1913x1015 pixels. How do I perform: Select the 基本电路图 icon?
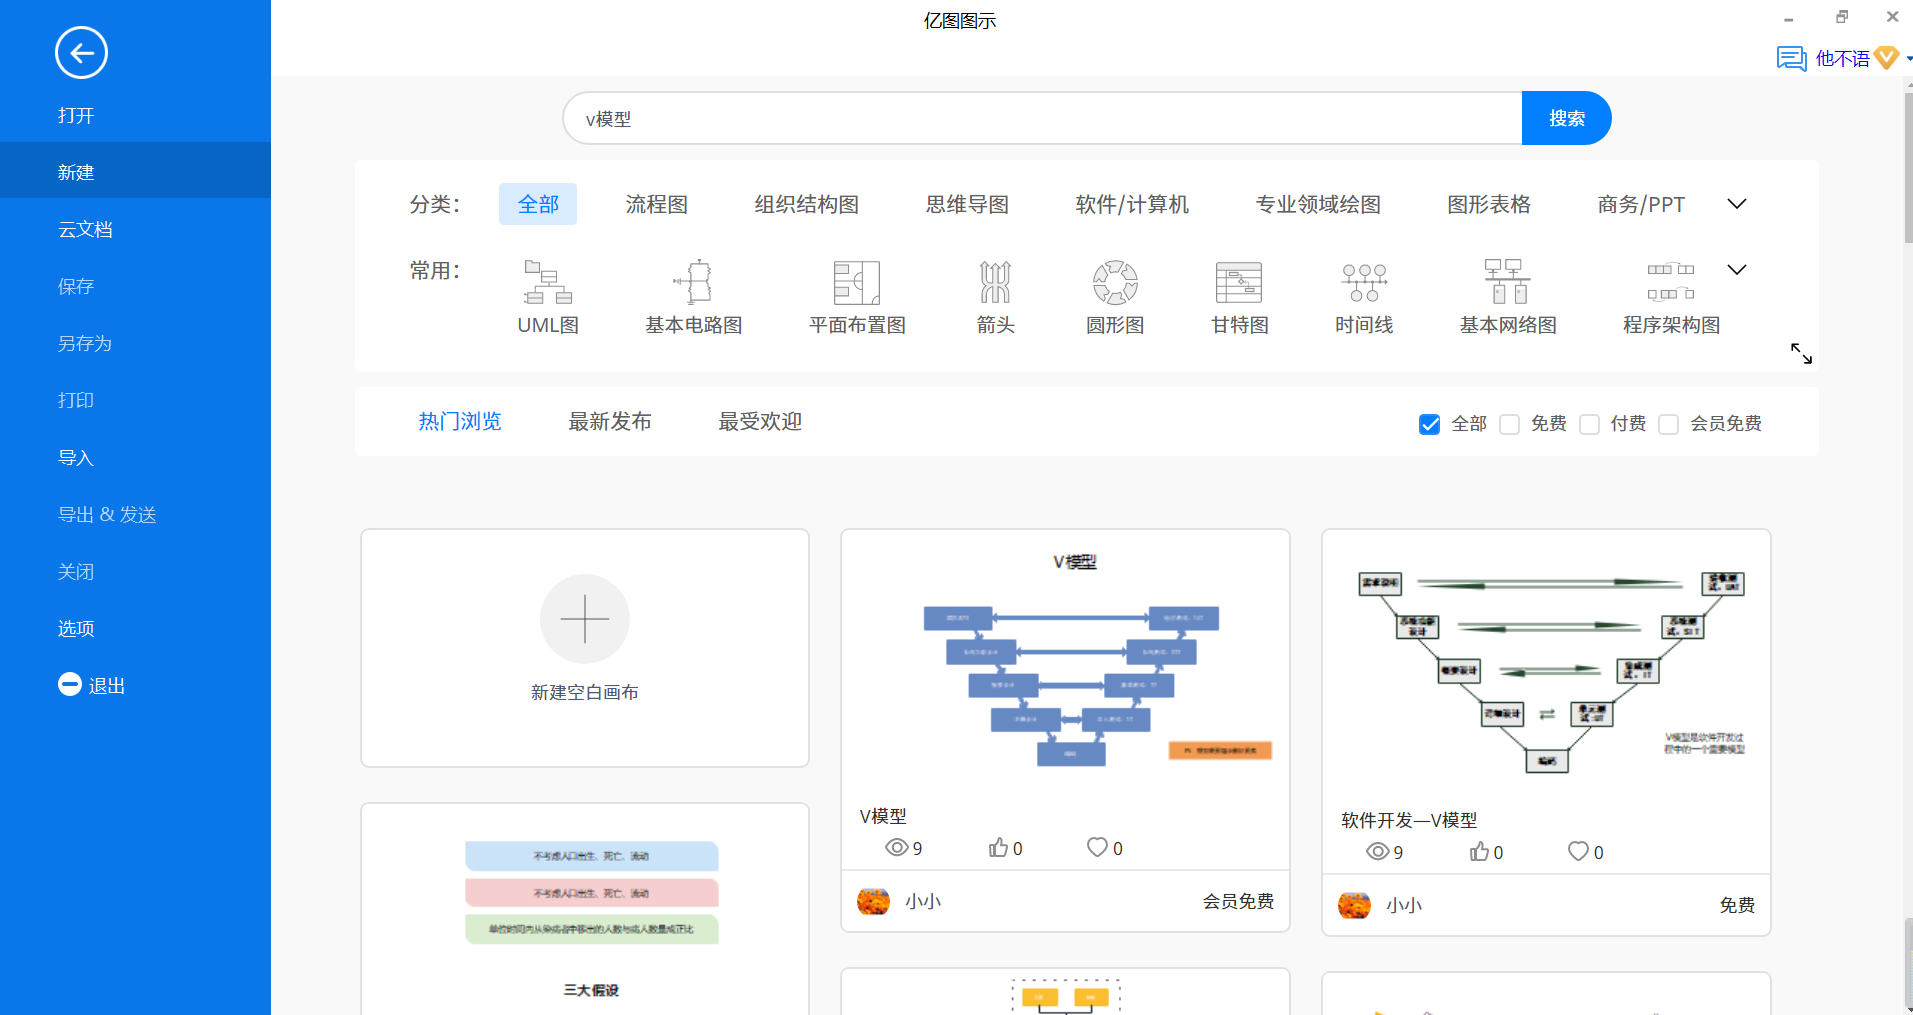694,282
